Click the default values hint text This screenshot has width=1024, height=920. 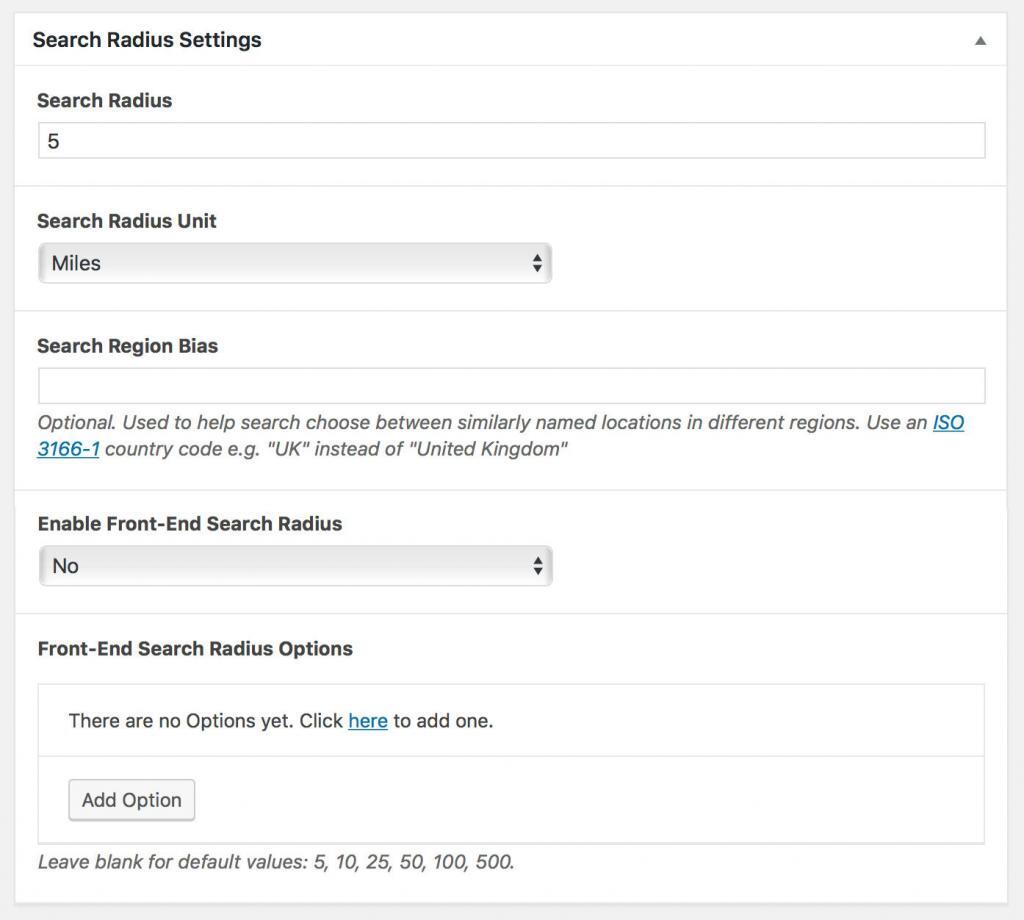pyautogui.click(x=276, y=861)
